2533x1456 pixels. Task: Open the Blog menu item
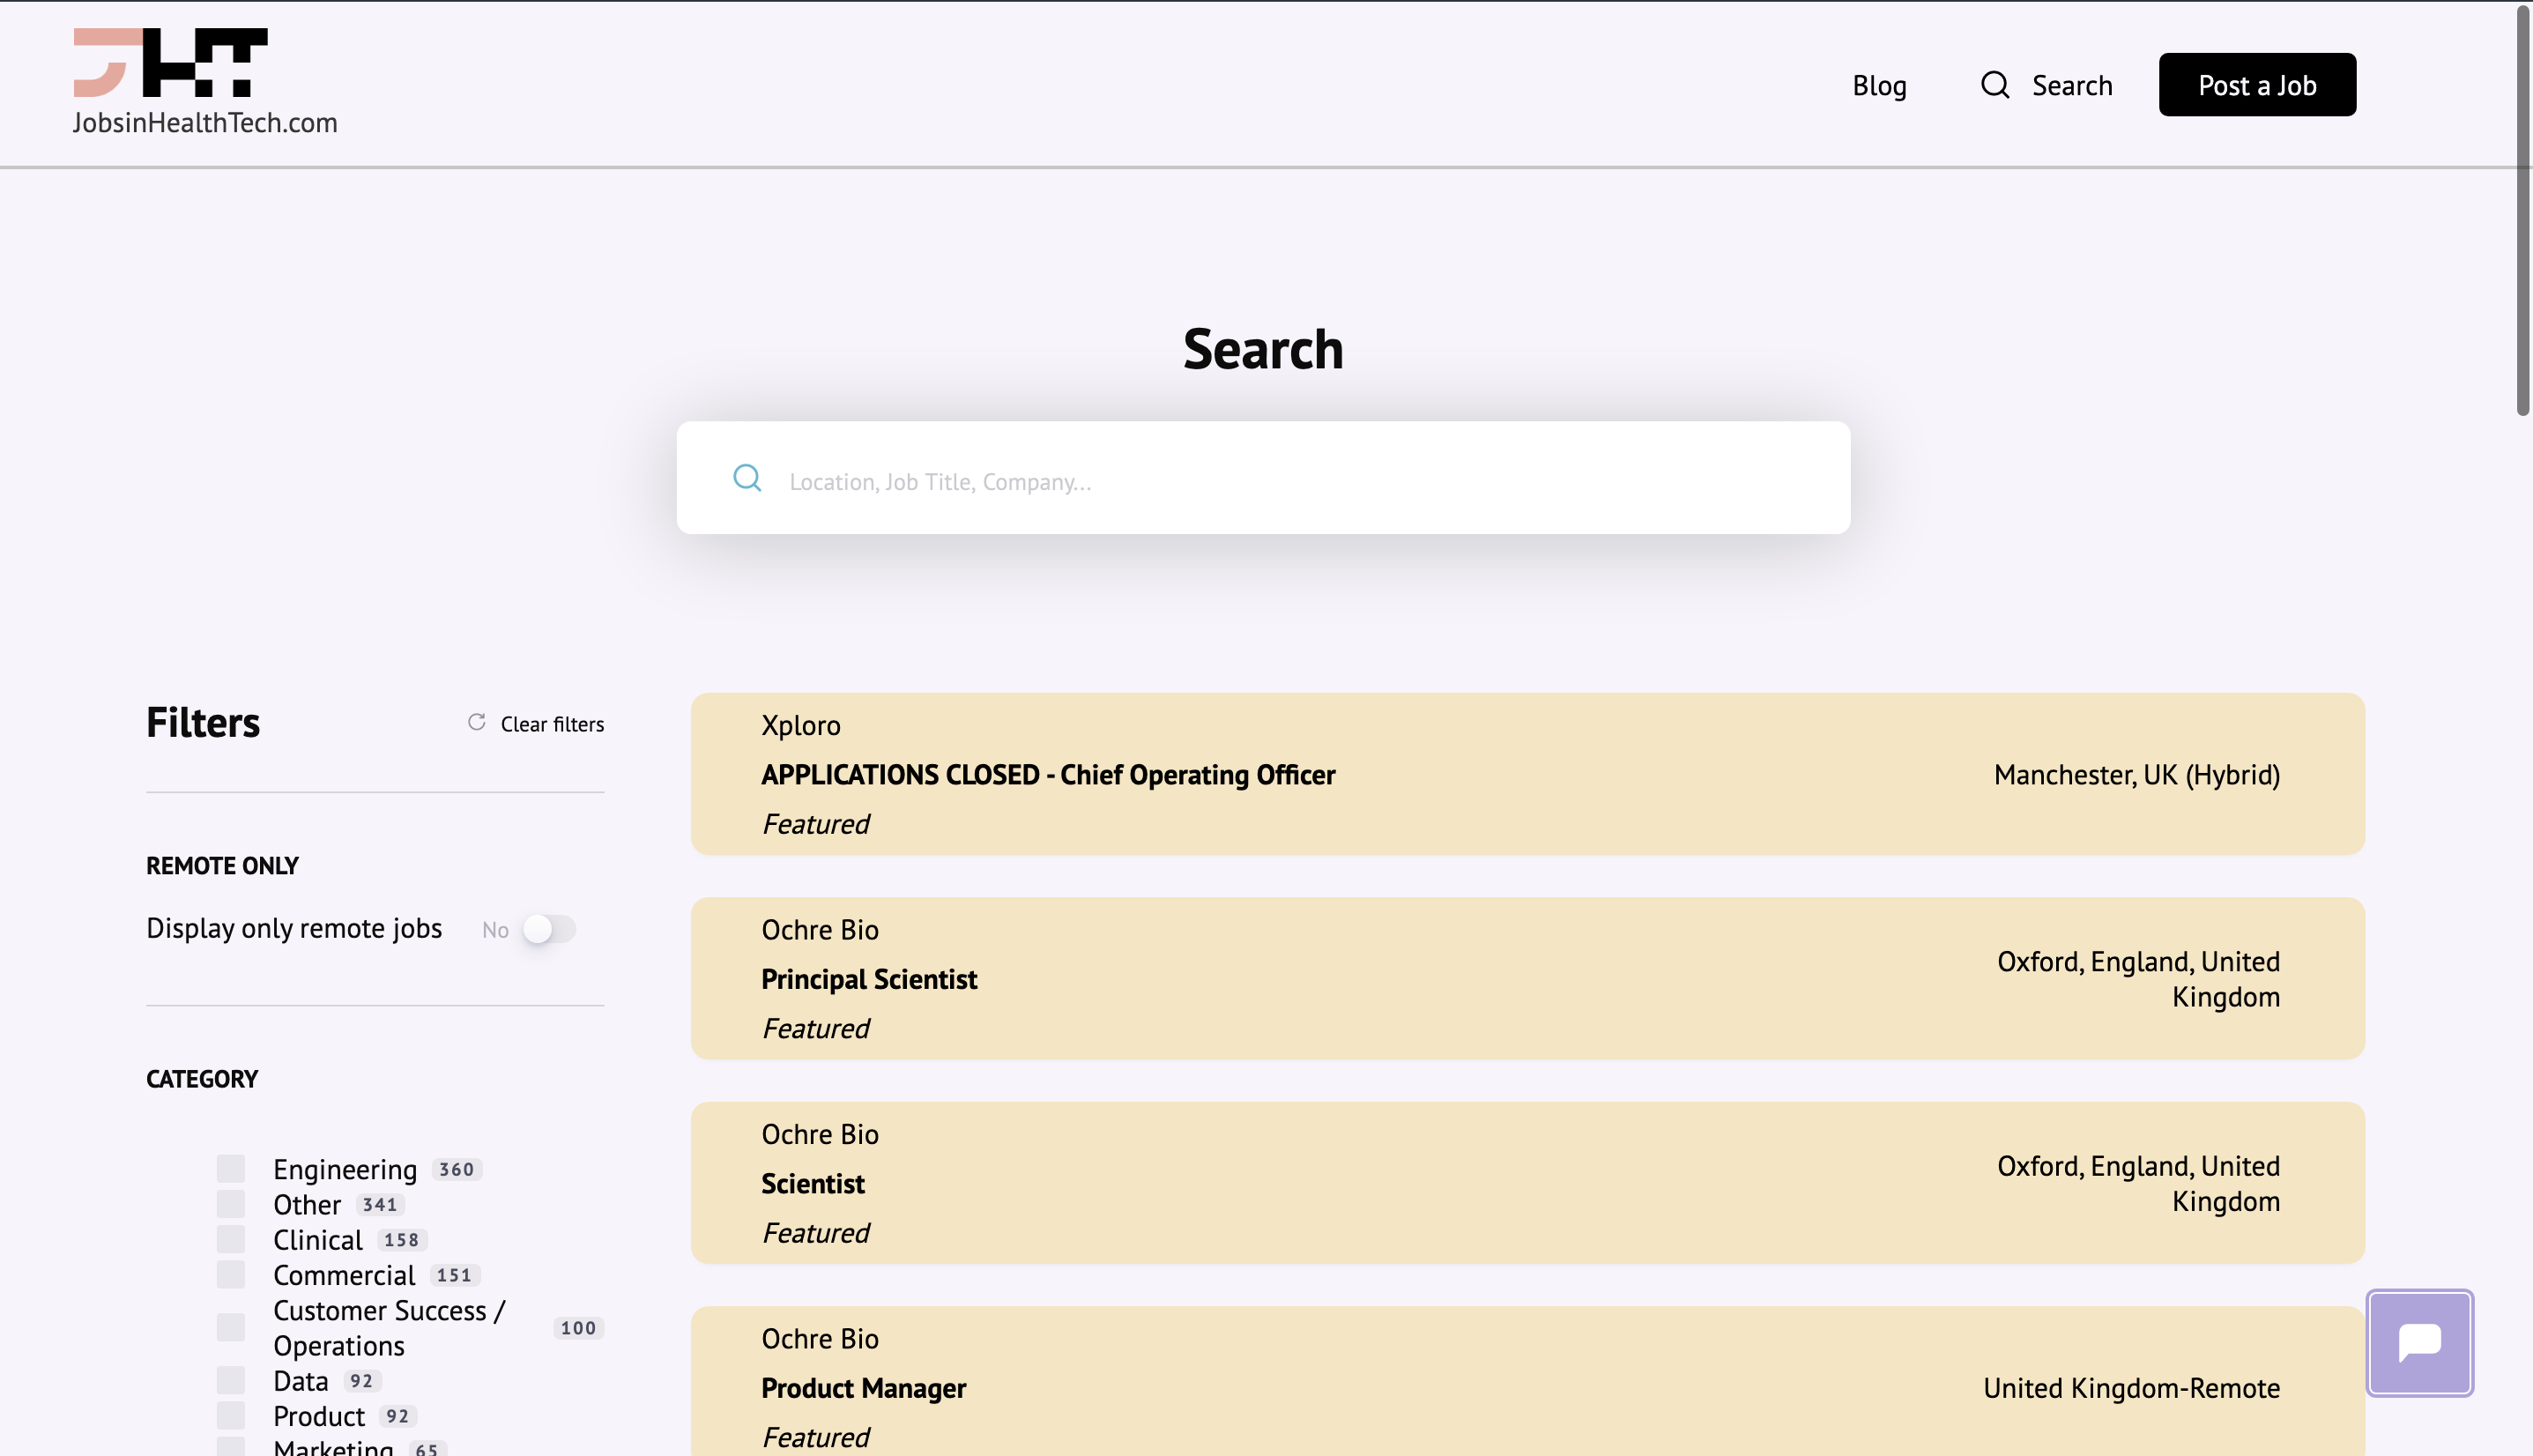(x=1878, y=85)
